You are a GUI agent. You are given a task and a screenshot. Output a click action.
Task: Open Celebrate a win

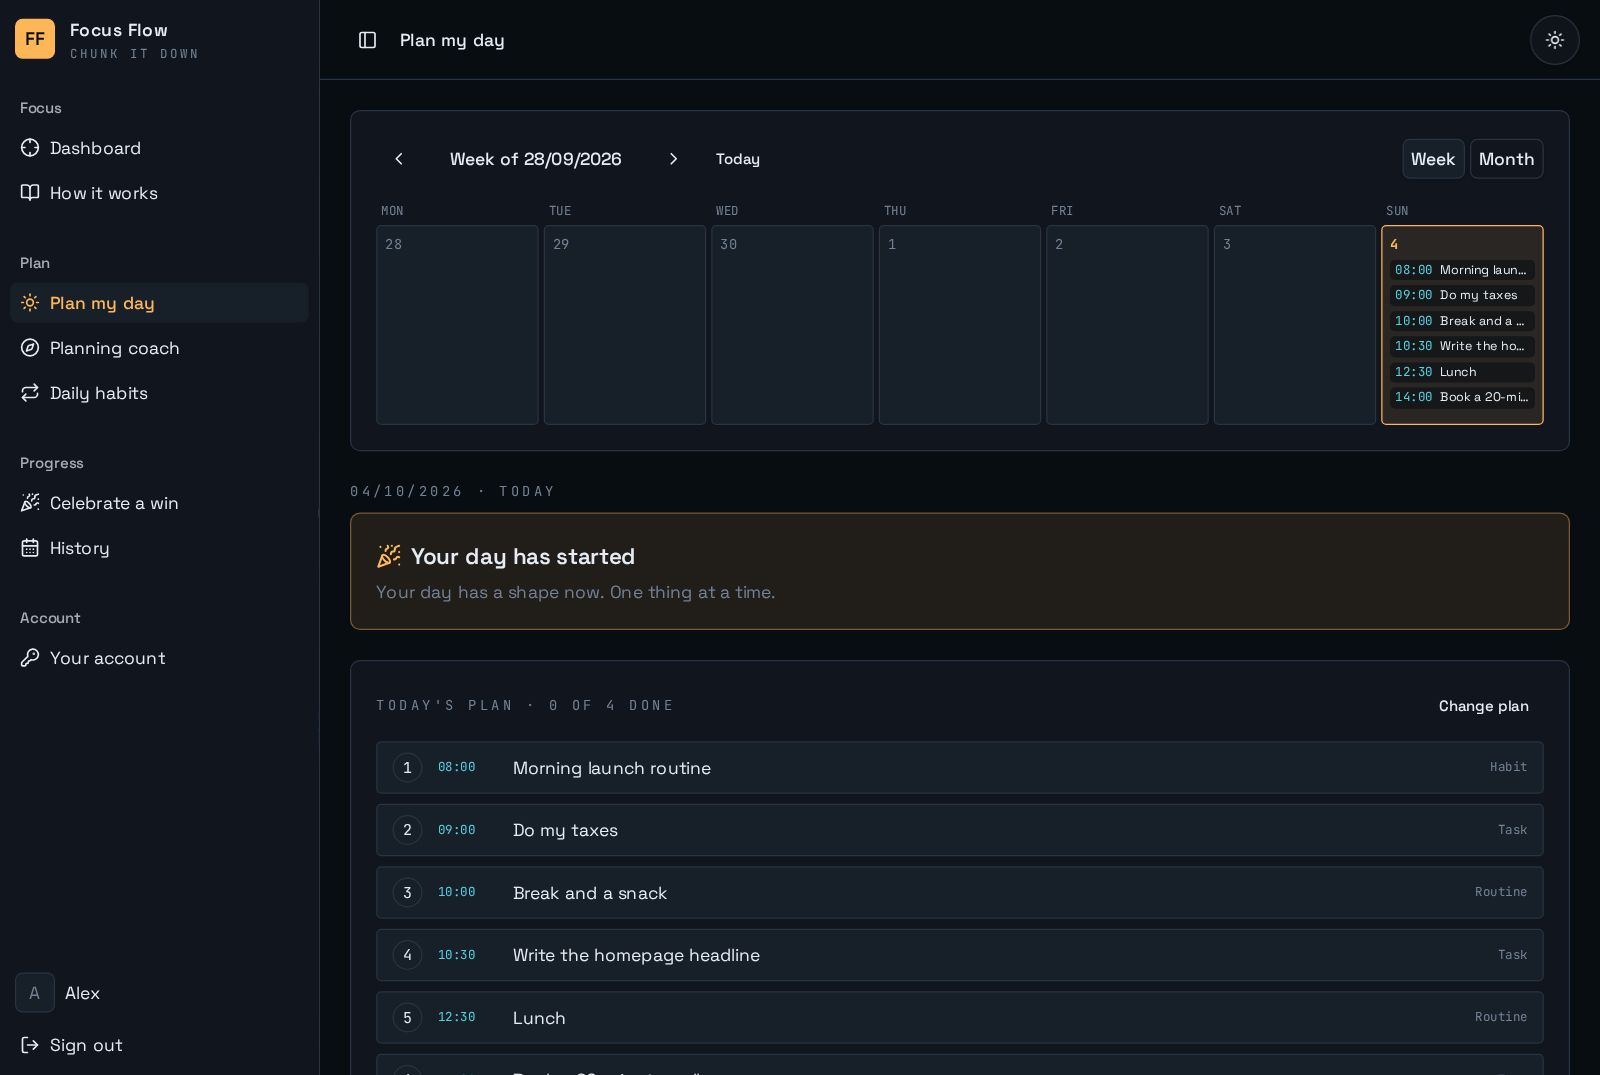point(160,503)
